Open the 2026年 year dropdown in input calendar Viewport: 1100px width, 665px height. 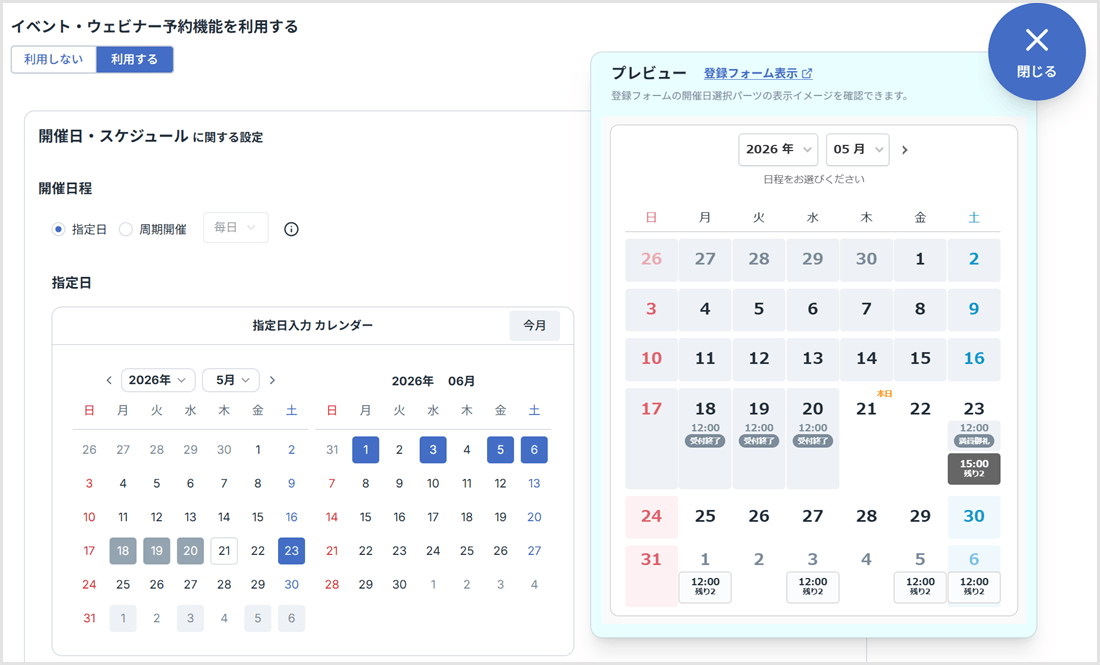coord(158,380)
